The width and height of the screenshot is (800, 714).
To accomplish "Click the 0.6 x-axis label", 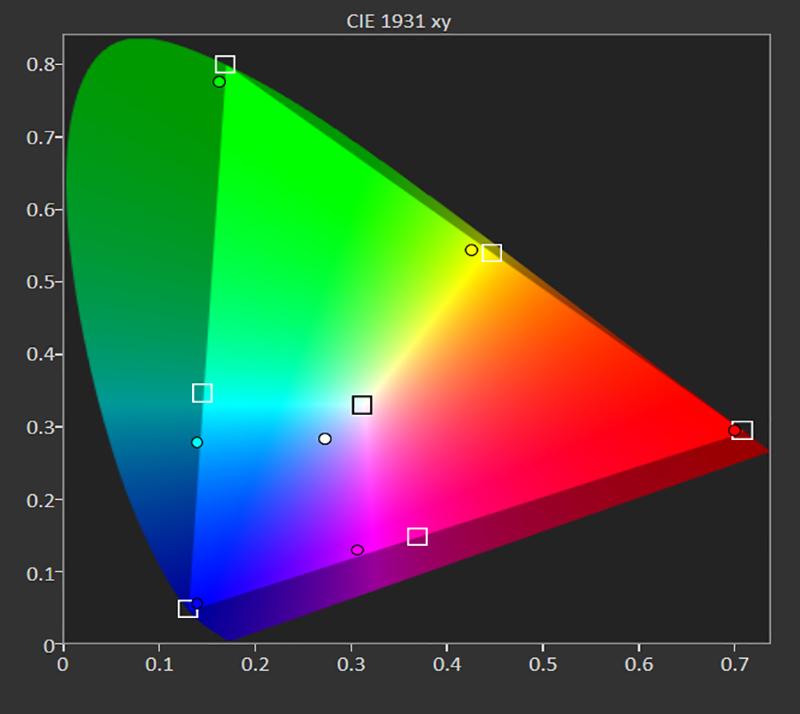I will point(639,664).
